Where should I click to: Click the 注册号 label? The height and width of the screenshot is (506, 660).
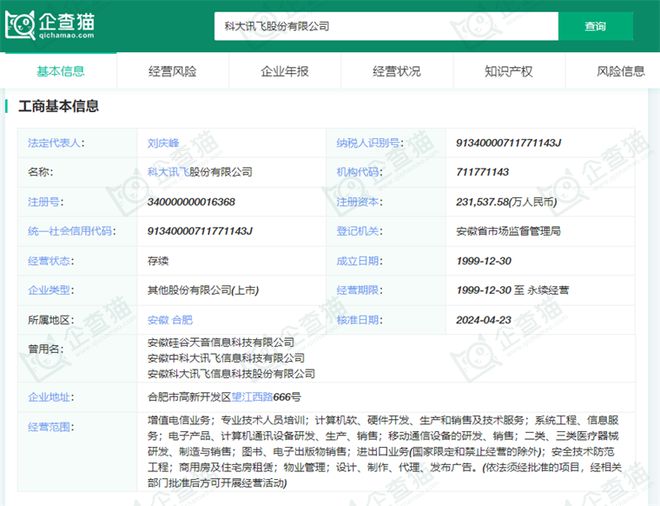45,202
